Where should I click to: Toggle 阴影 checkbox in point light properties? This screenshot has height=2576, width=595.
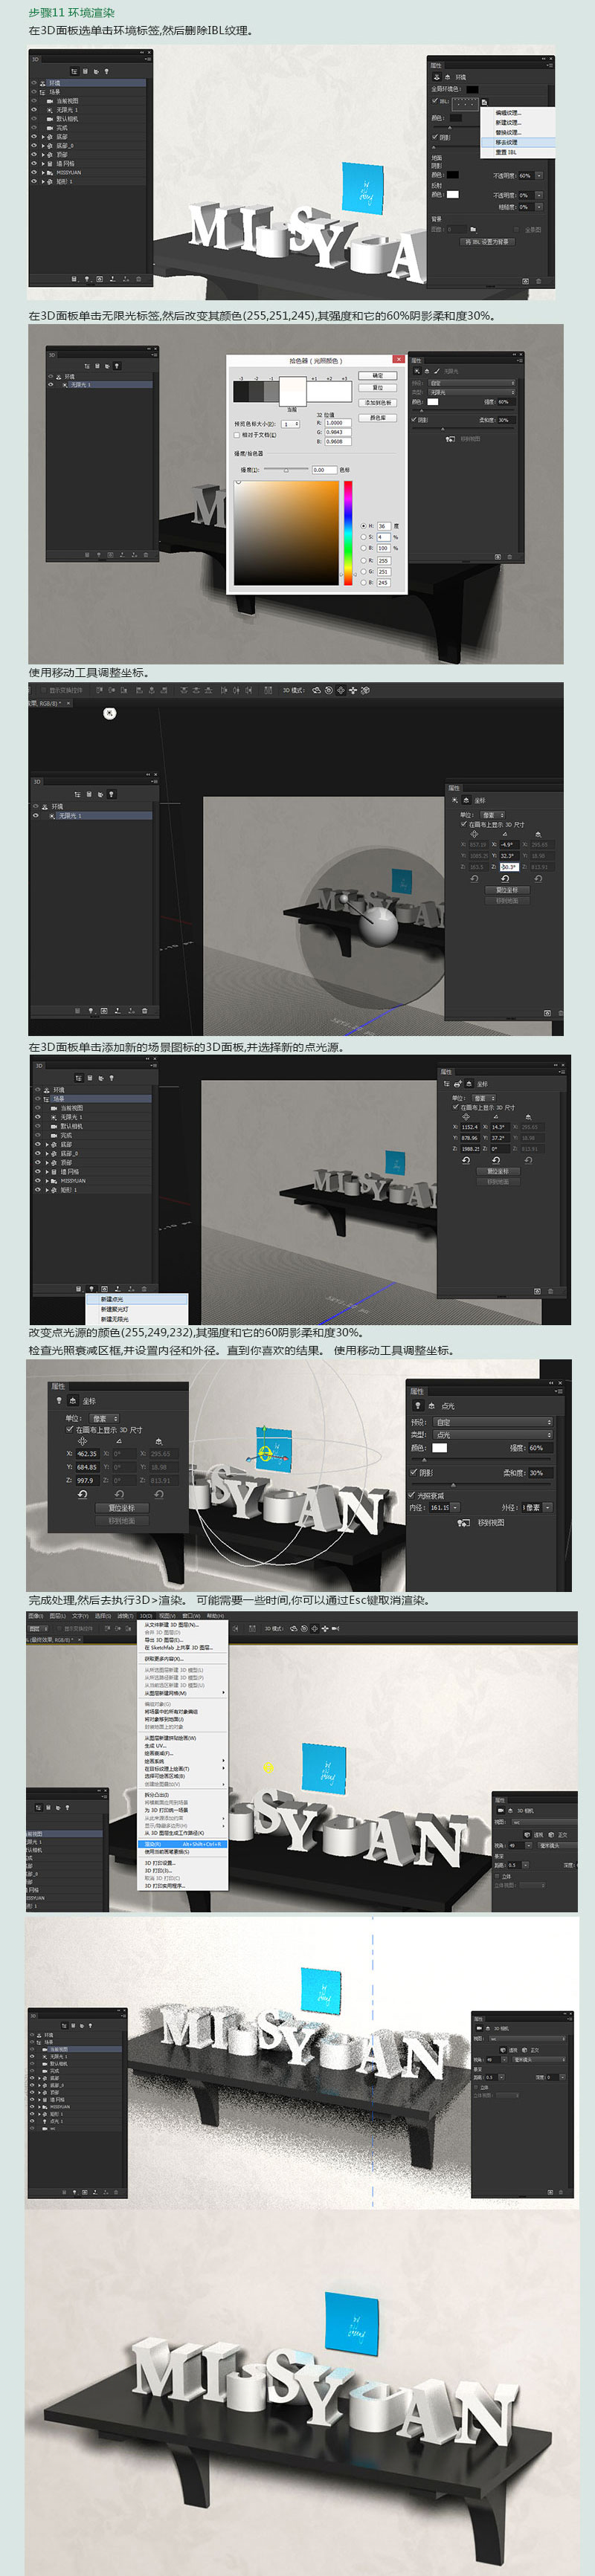pos(413,1472)
